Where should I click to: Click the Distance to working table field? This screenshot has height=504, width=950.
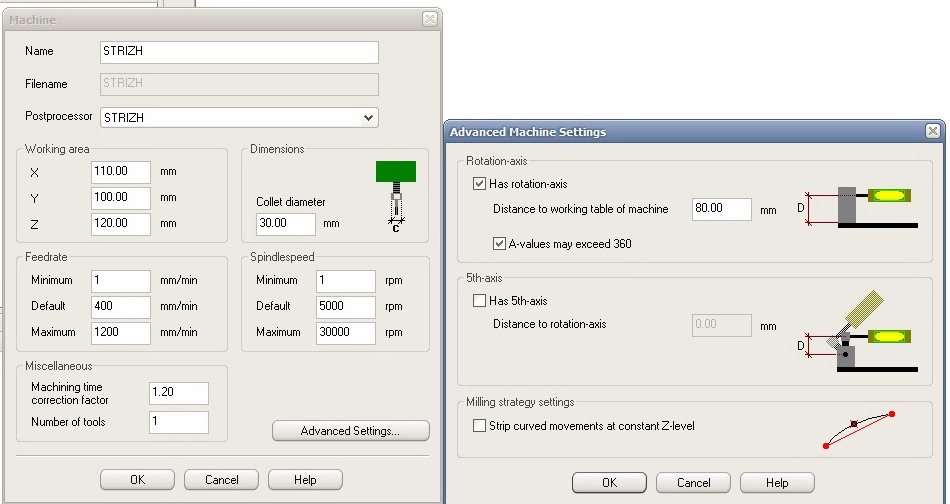(x=722, y=210)
